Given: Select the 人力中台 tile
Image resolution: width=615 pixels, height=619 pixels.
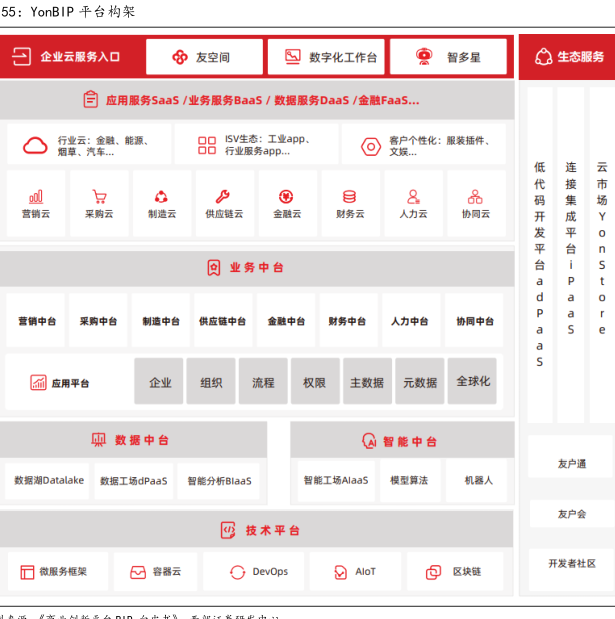Looking at the screenshot, I should click(411, 321).
